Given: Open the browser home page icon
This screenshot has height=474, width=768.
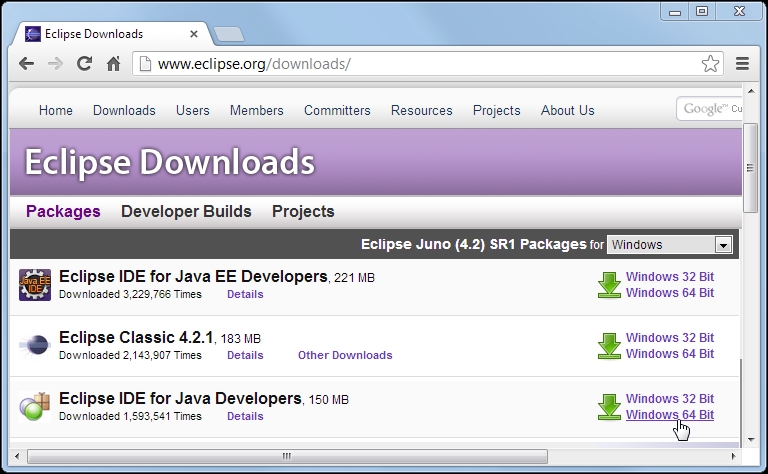Looking at the screenshot, I should 114,63.
